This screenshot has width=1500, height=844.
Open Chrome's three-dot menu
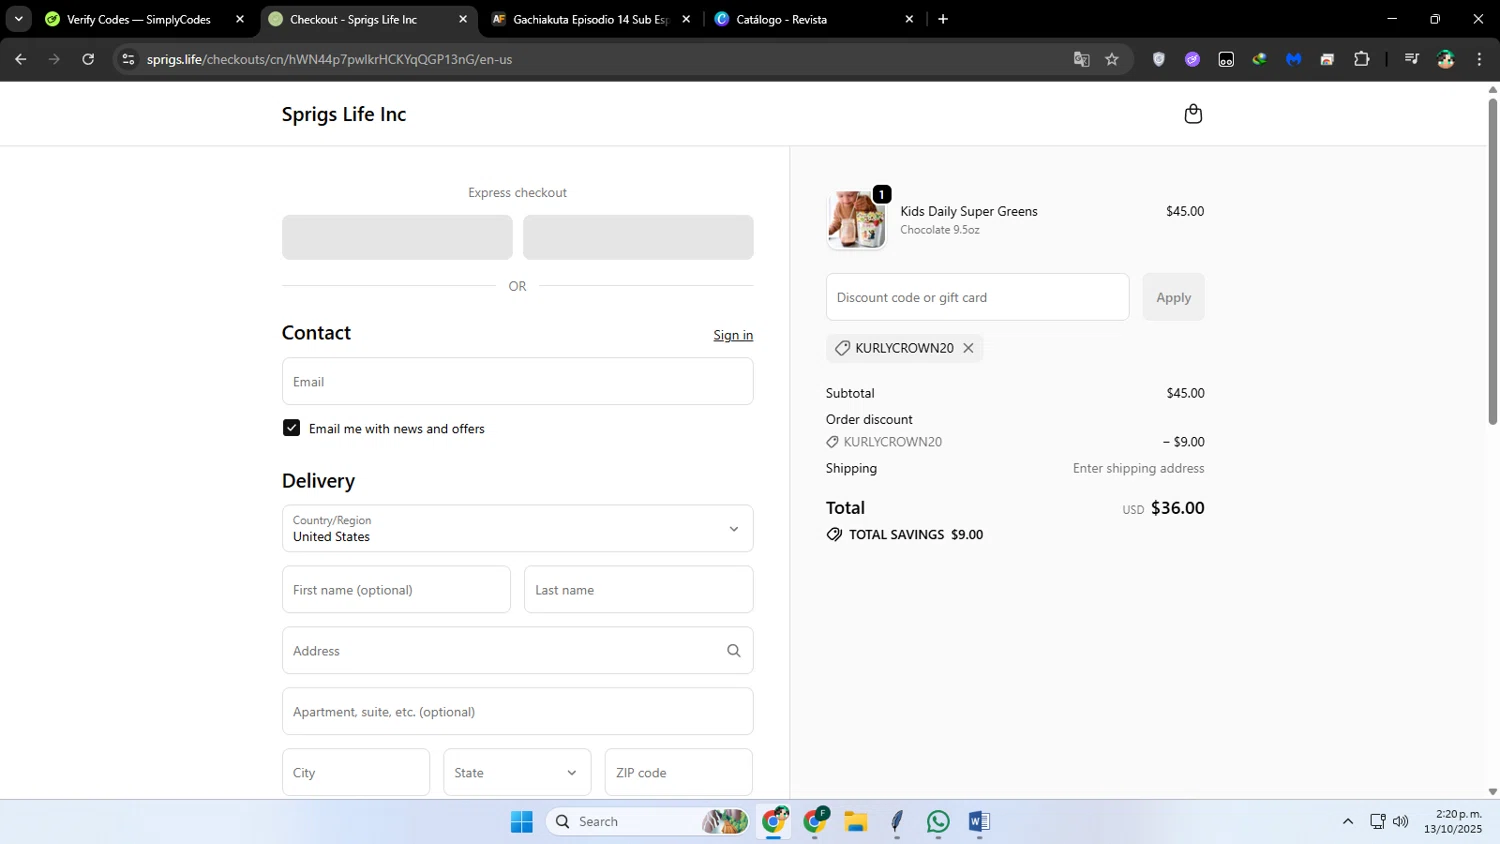1479,59
